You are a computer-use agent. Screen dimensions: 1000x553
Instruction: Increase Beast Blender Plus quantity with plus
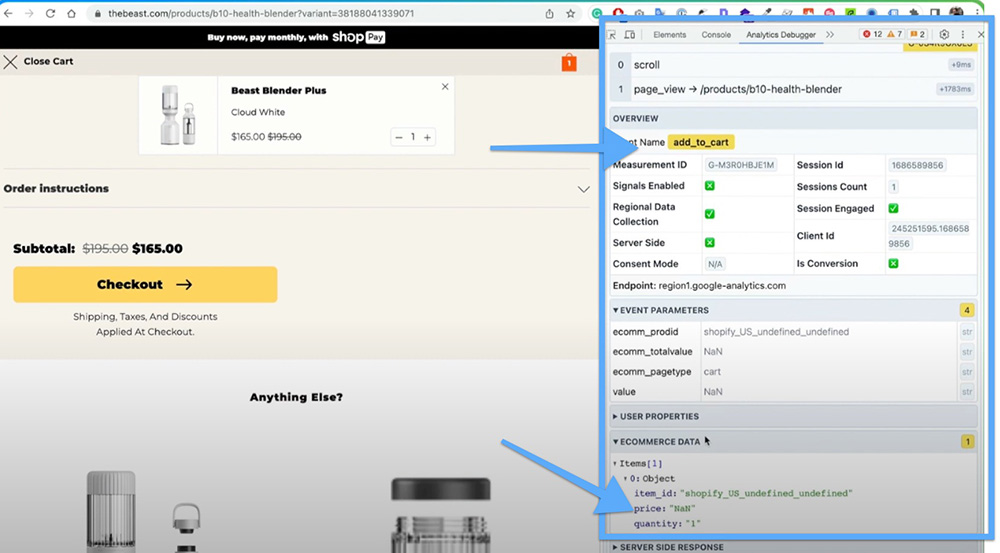pos(427,137)
